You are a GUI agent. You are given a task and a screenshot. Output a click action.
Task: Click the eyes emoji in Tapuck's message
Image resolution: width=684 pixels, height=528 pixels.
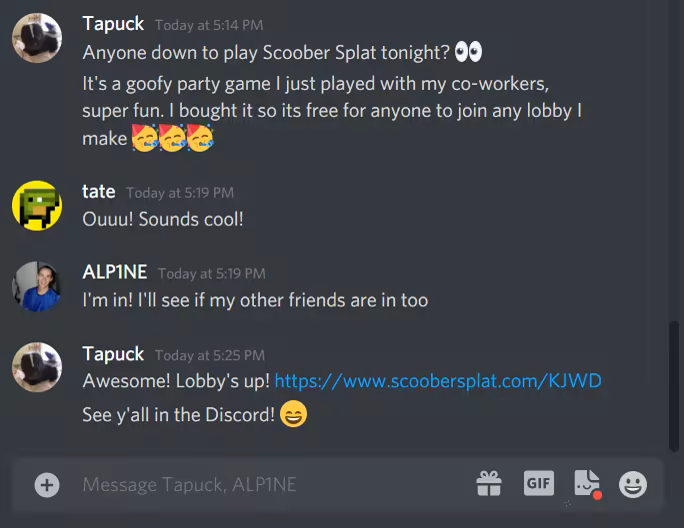pyautogui.click(x=469, y=52)
